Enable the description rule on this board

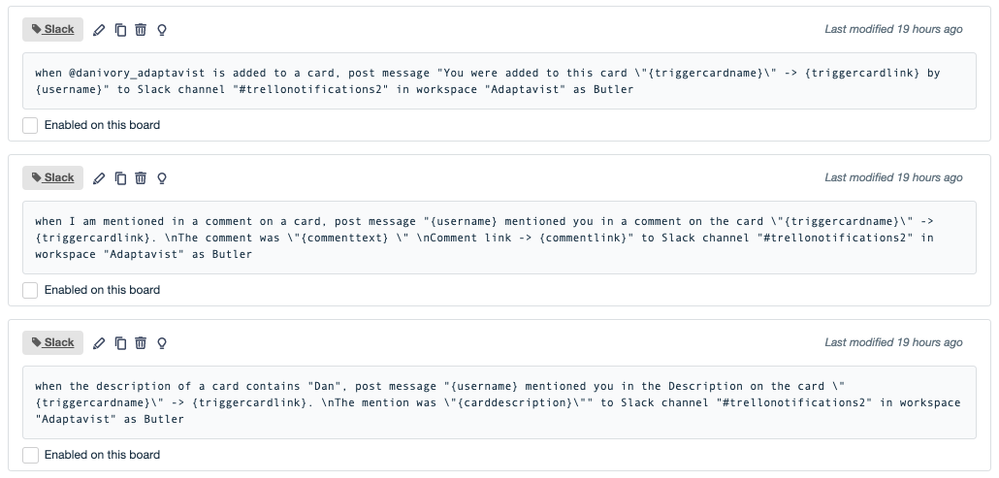(x=30, y=456)
